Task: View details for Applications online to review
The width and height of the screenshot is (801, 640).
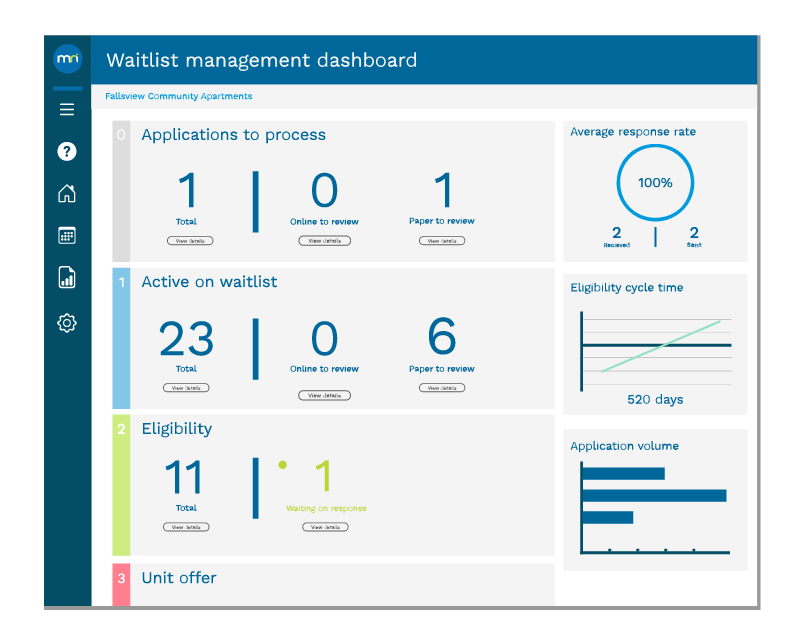Action: (324, 241)
